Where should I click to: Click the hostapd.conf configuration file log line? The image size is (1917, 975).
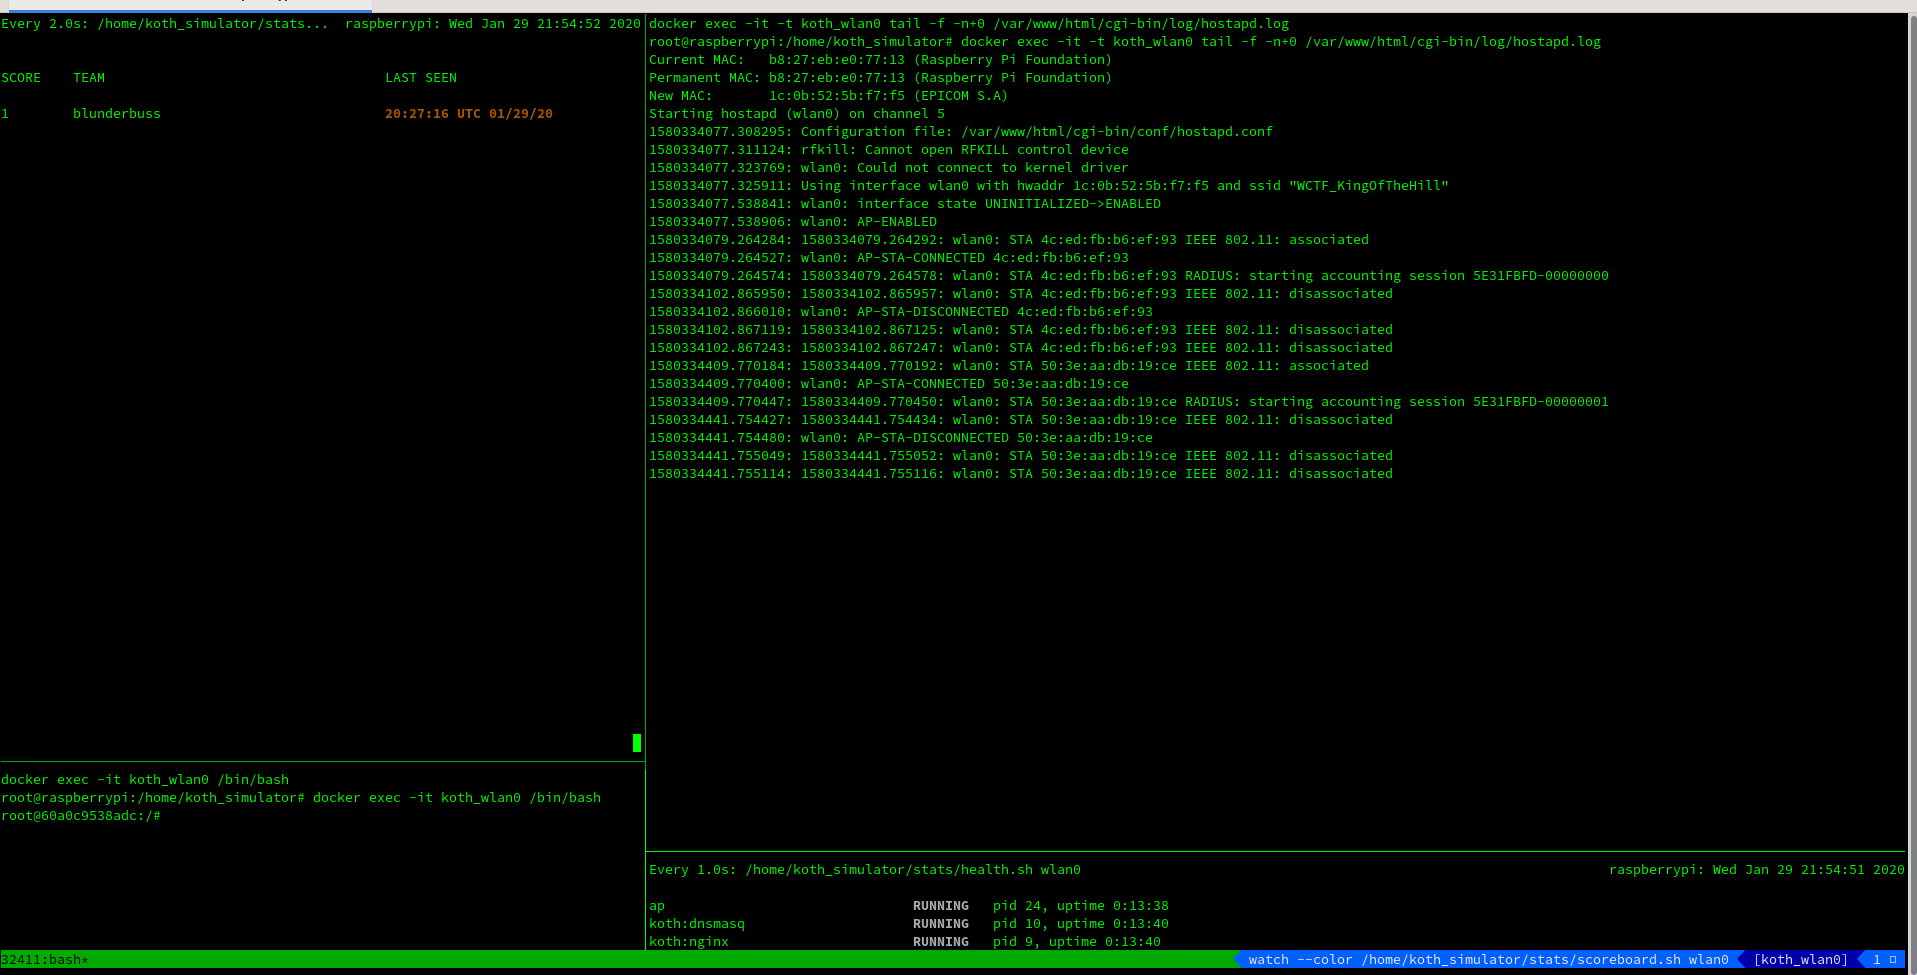point(961,132)
